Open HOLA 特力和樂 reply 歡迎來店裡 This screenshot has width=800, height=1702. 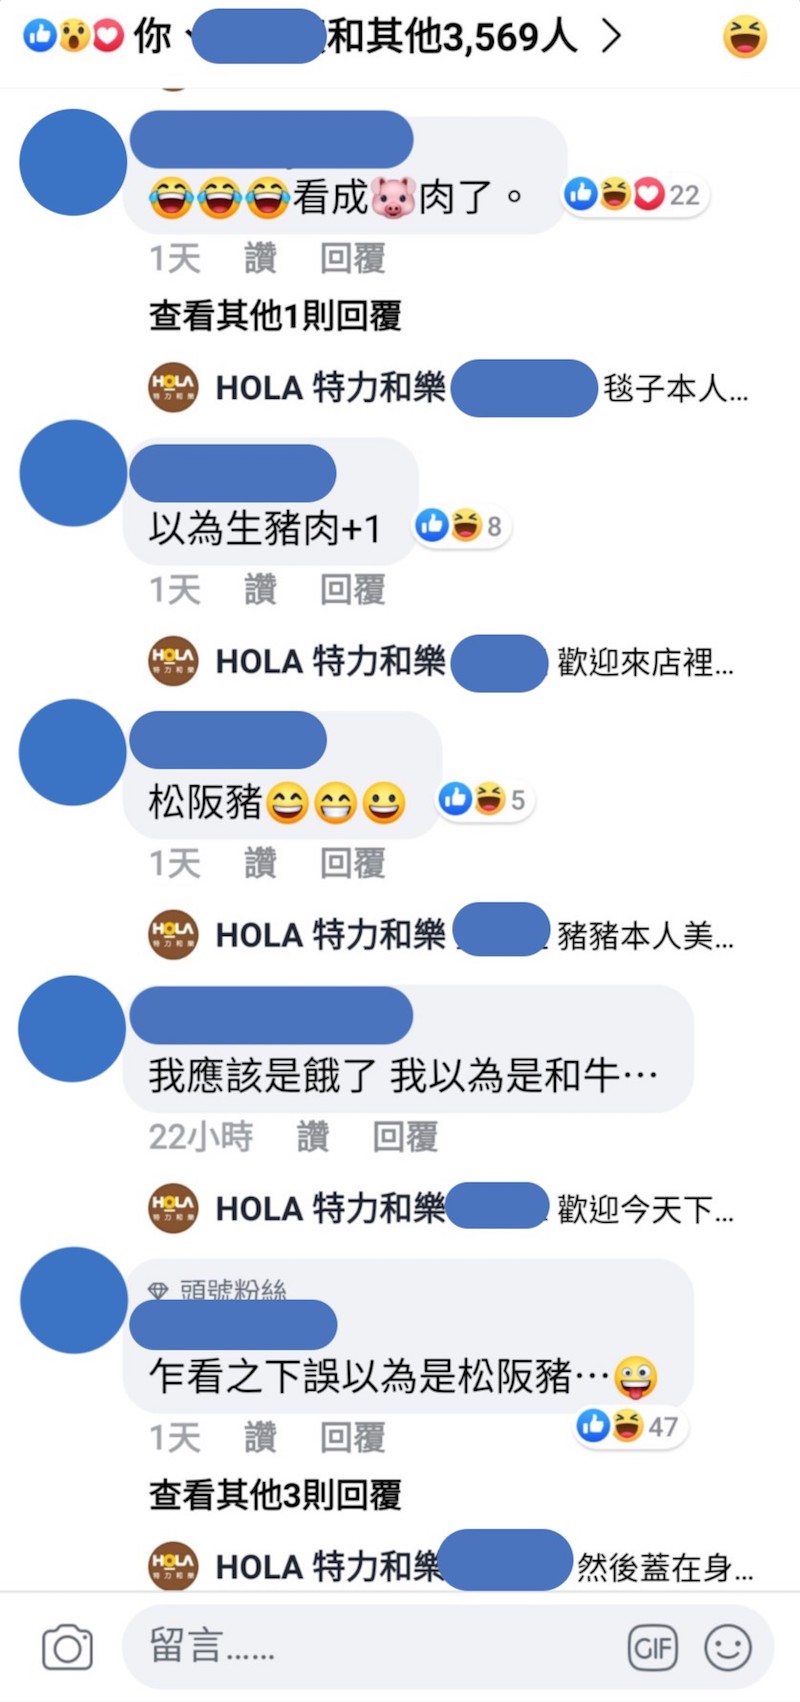(442, 662)
